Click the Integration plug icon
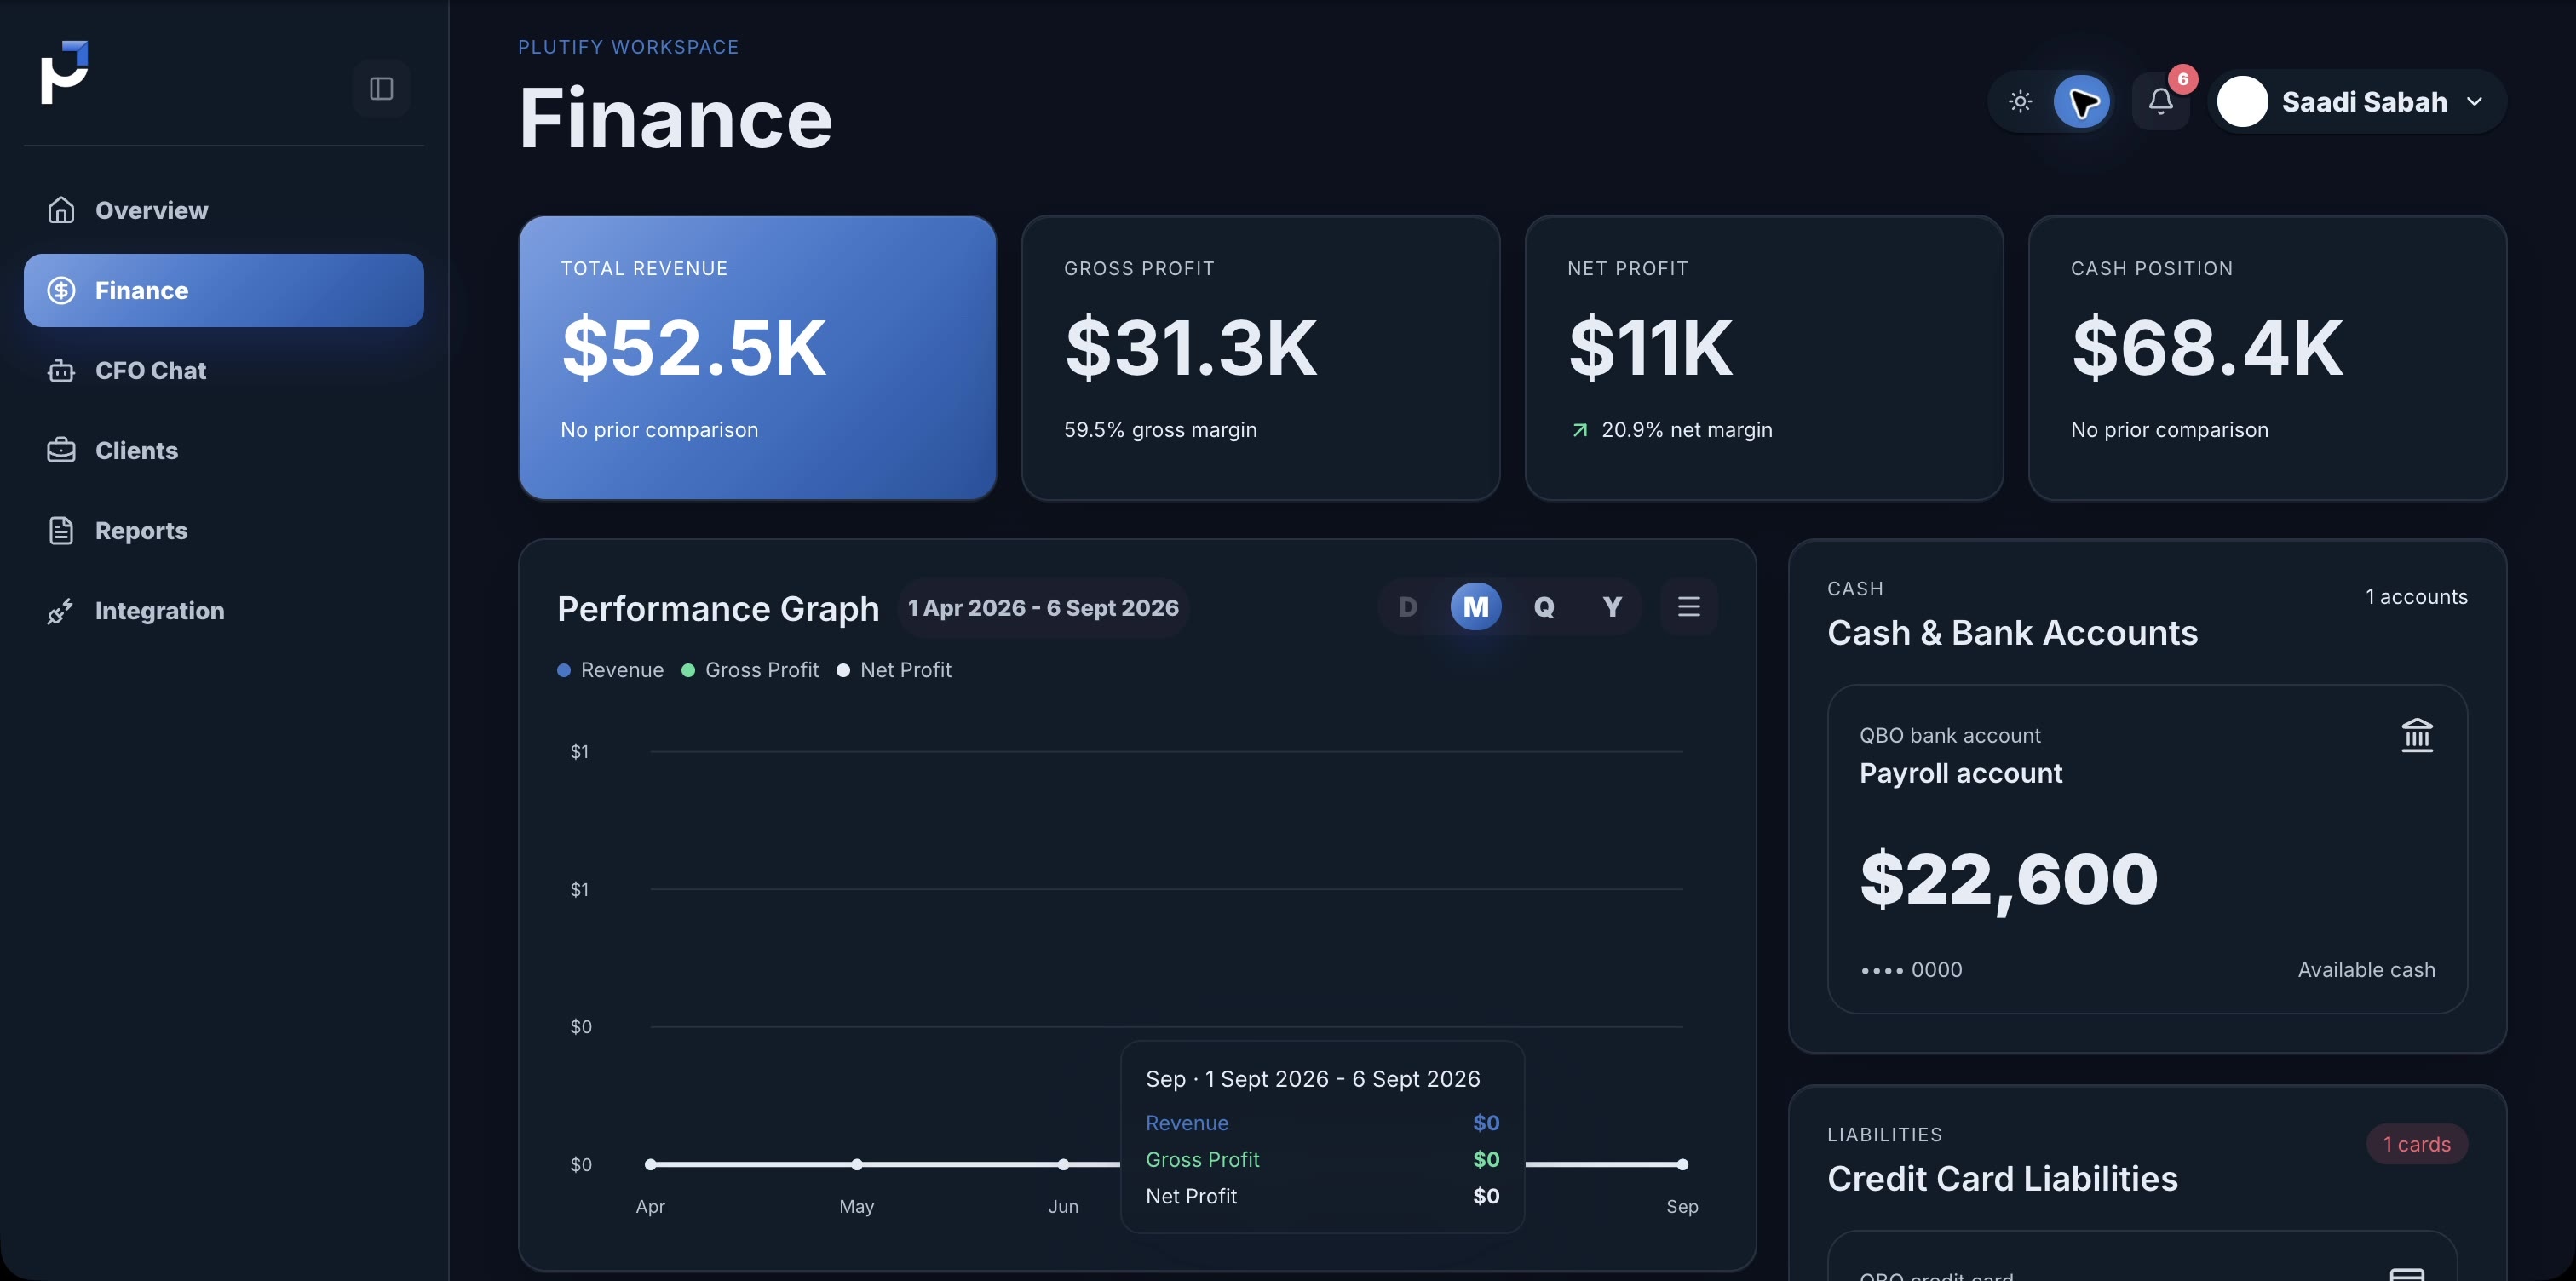This screenshot has width=2576, height=1281. (x=61, y=610)
